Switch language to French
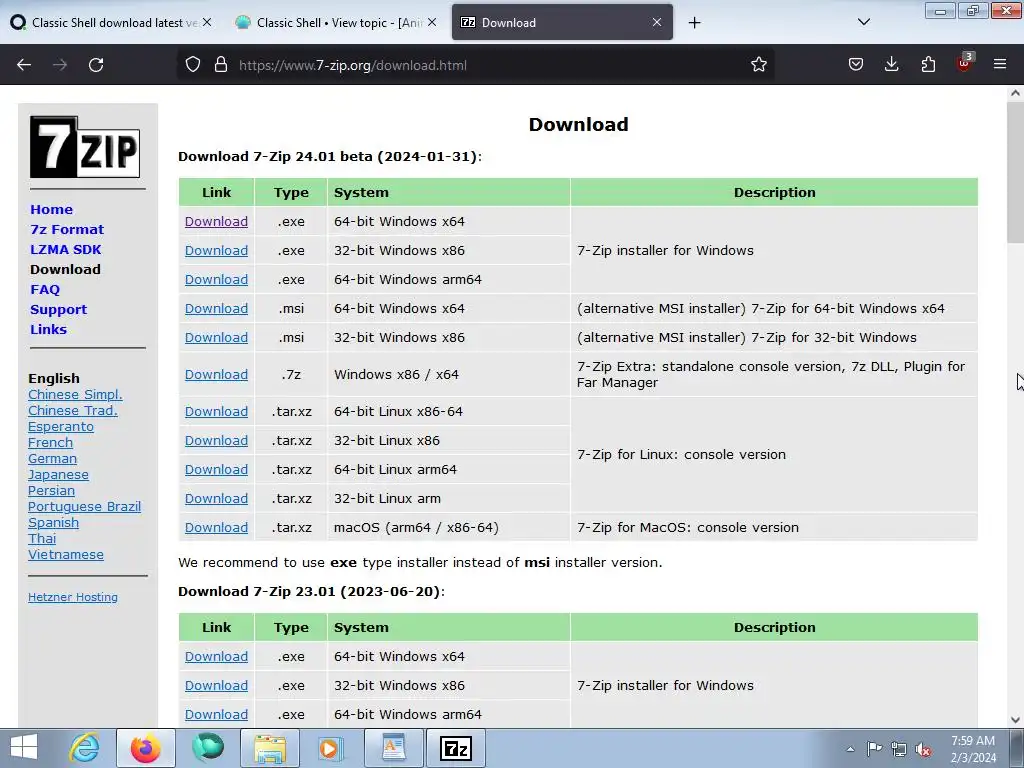 coord(50,442)
